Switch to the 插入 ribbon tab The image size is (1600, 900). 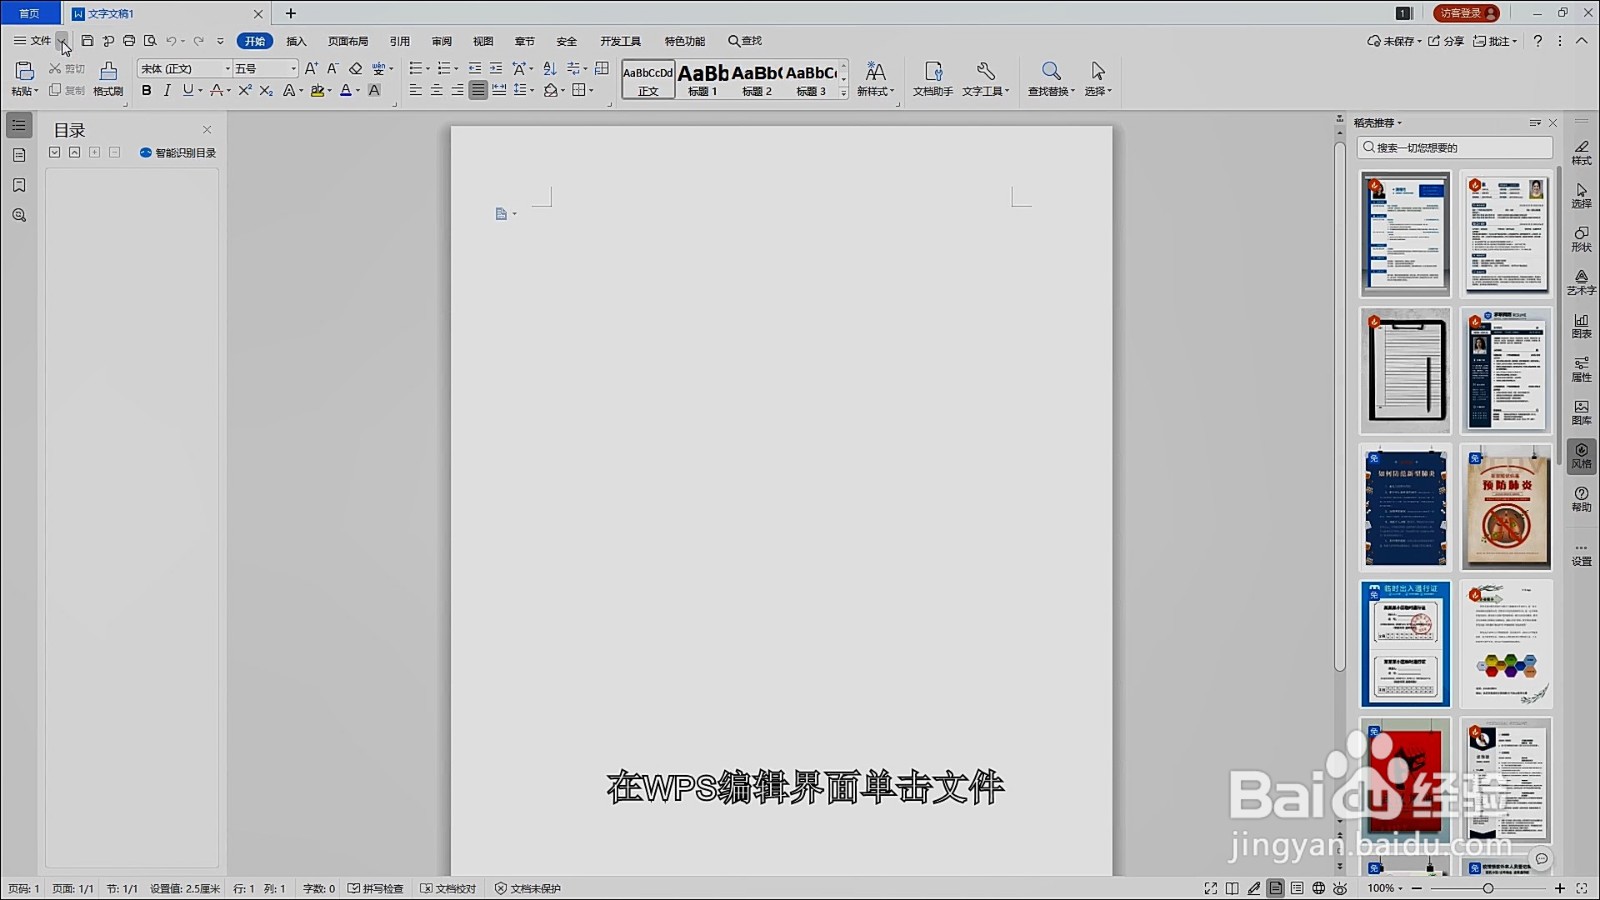296,41
